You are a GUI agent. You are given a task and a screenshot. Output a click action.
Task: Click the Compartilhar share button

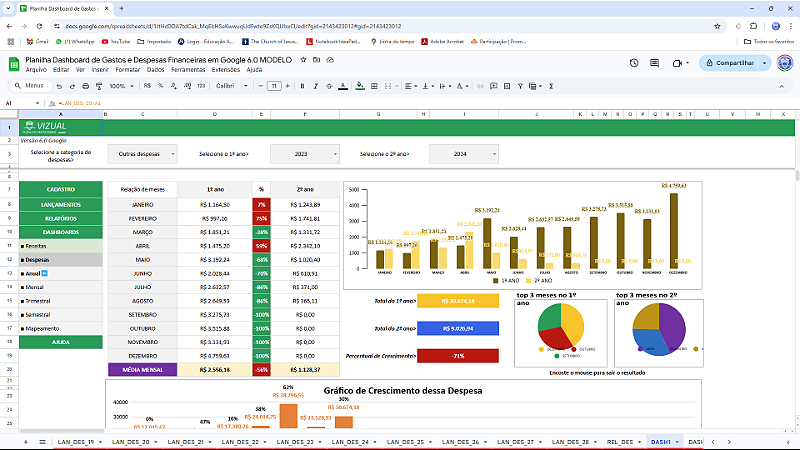pyautogui.click(x=731, y=63)
